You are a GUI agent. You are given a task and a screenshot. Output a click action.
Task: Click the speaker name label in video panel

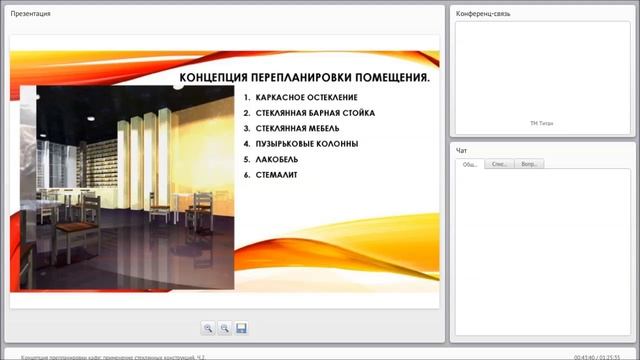click(x=542, y=123)
